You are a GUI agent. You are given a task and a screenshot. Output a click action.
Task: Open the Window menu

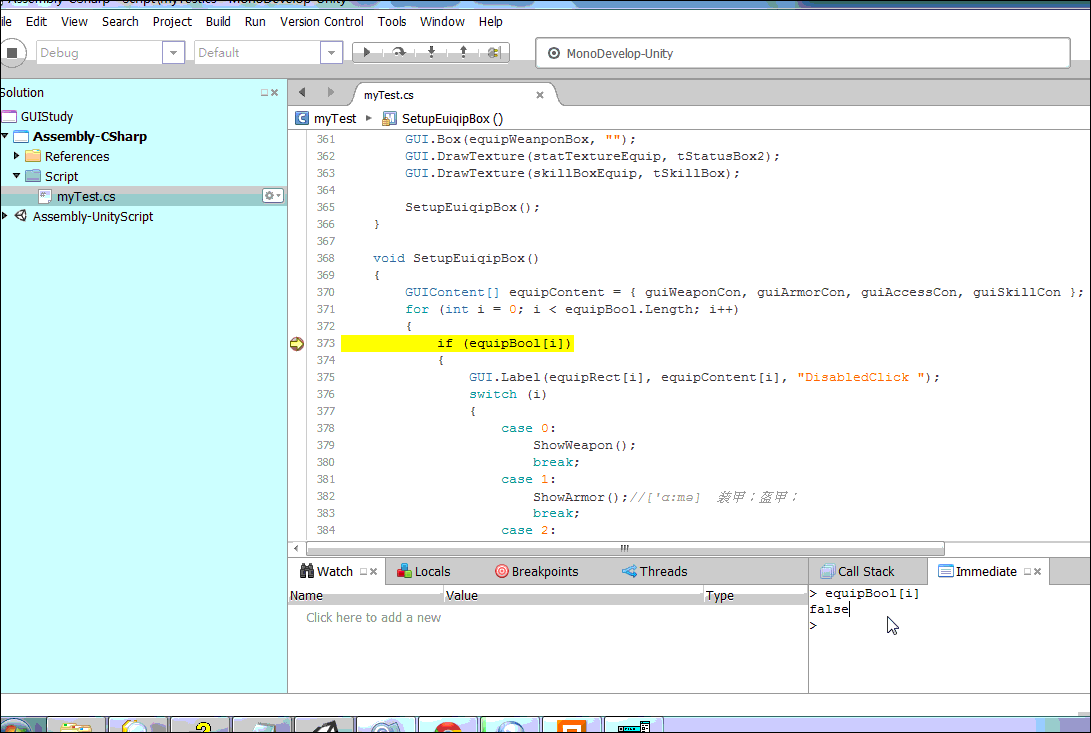pos(442,22)
